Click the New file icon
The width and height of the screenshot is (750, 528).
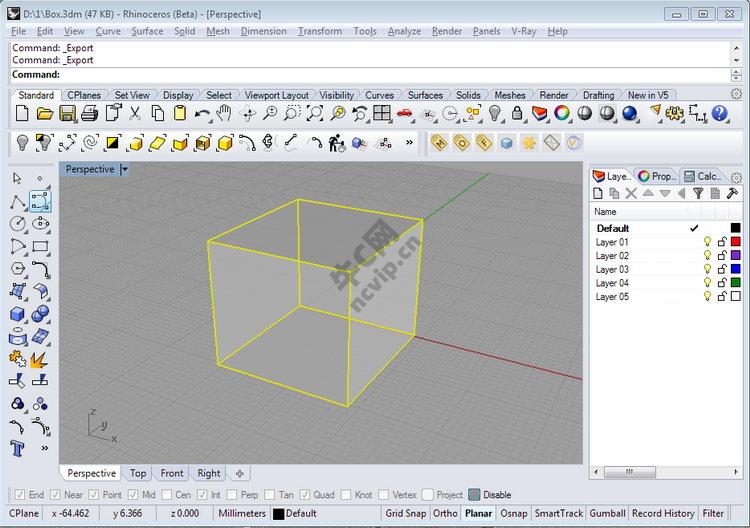tap(22, 114)
